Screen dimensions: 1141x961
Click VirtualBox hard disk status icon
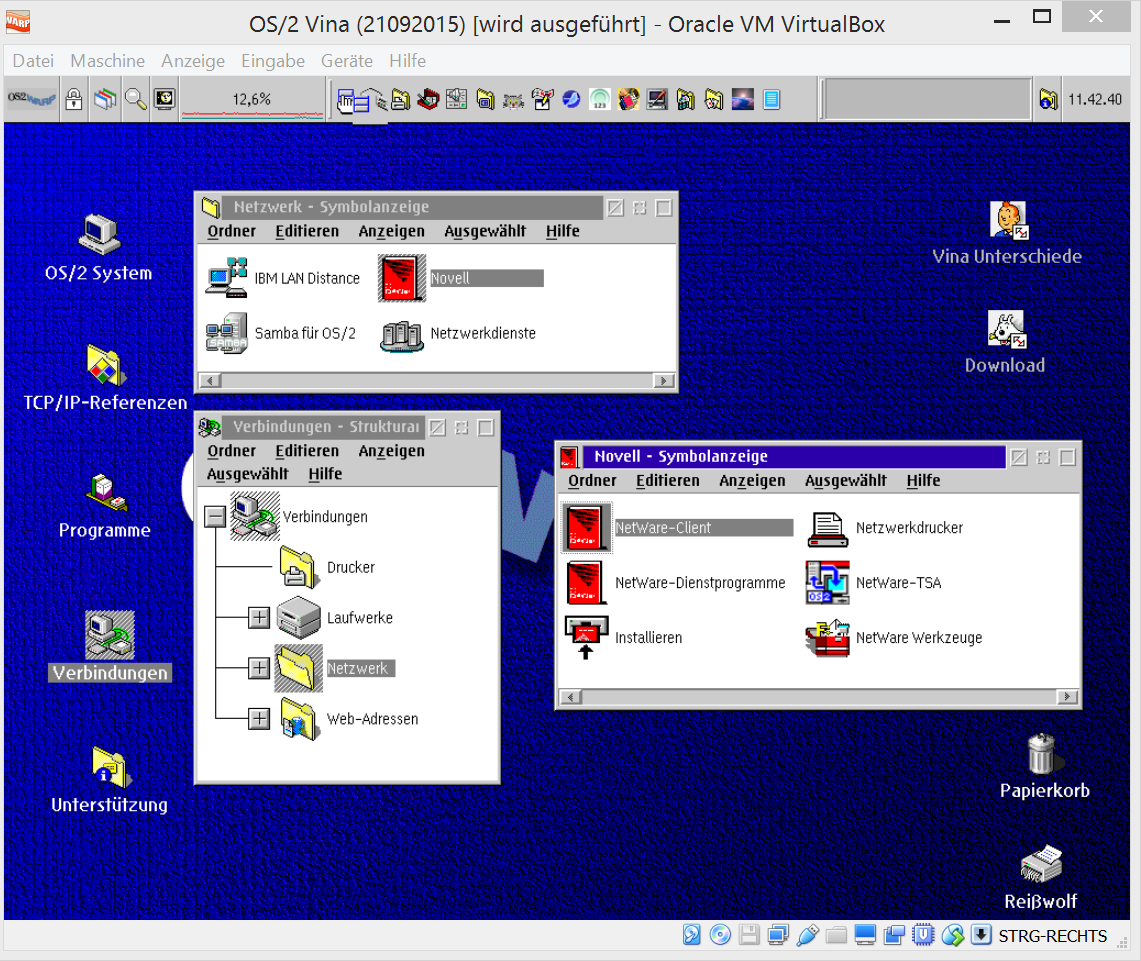point(691,935)
